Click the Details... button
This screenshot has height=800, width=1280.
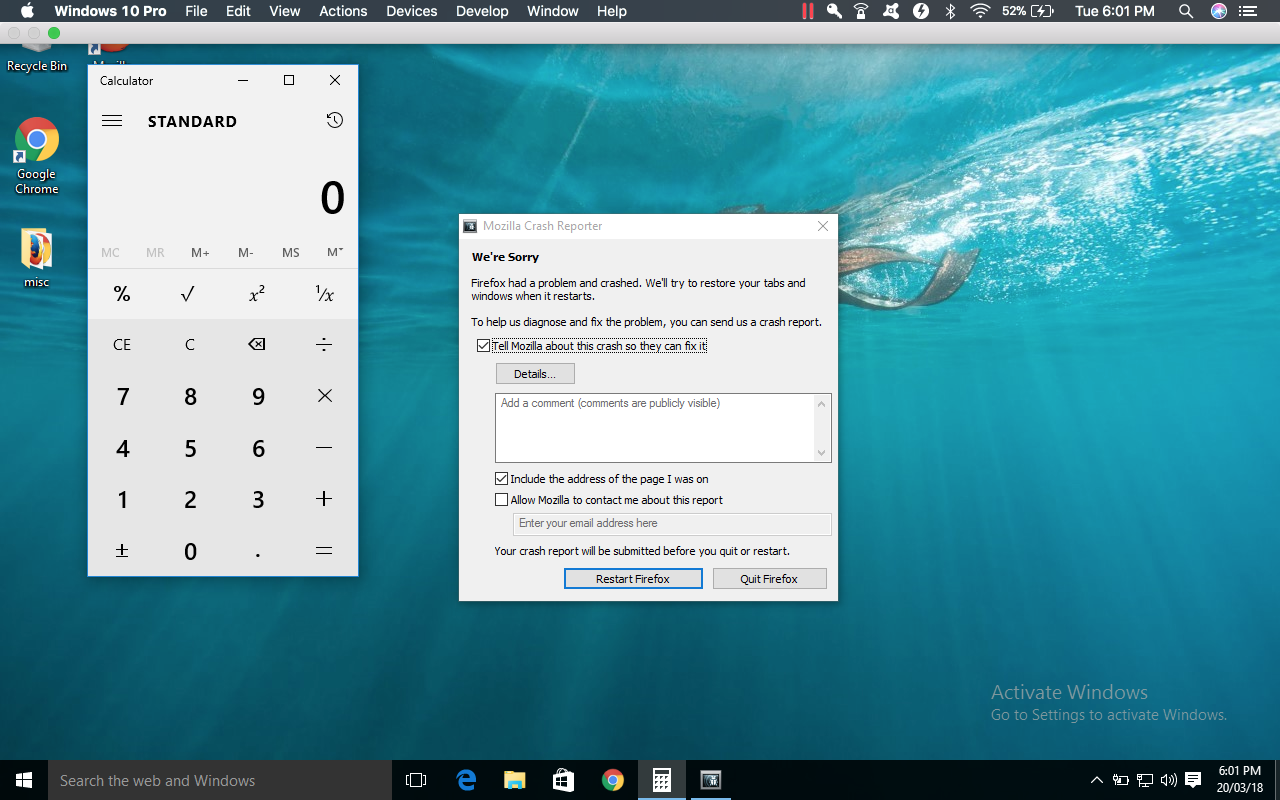coord(535,374)
